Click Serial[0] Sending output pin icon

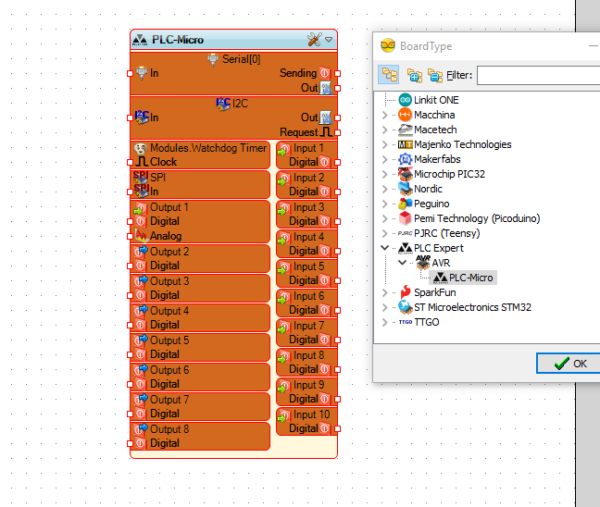(x=324, y=73)
